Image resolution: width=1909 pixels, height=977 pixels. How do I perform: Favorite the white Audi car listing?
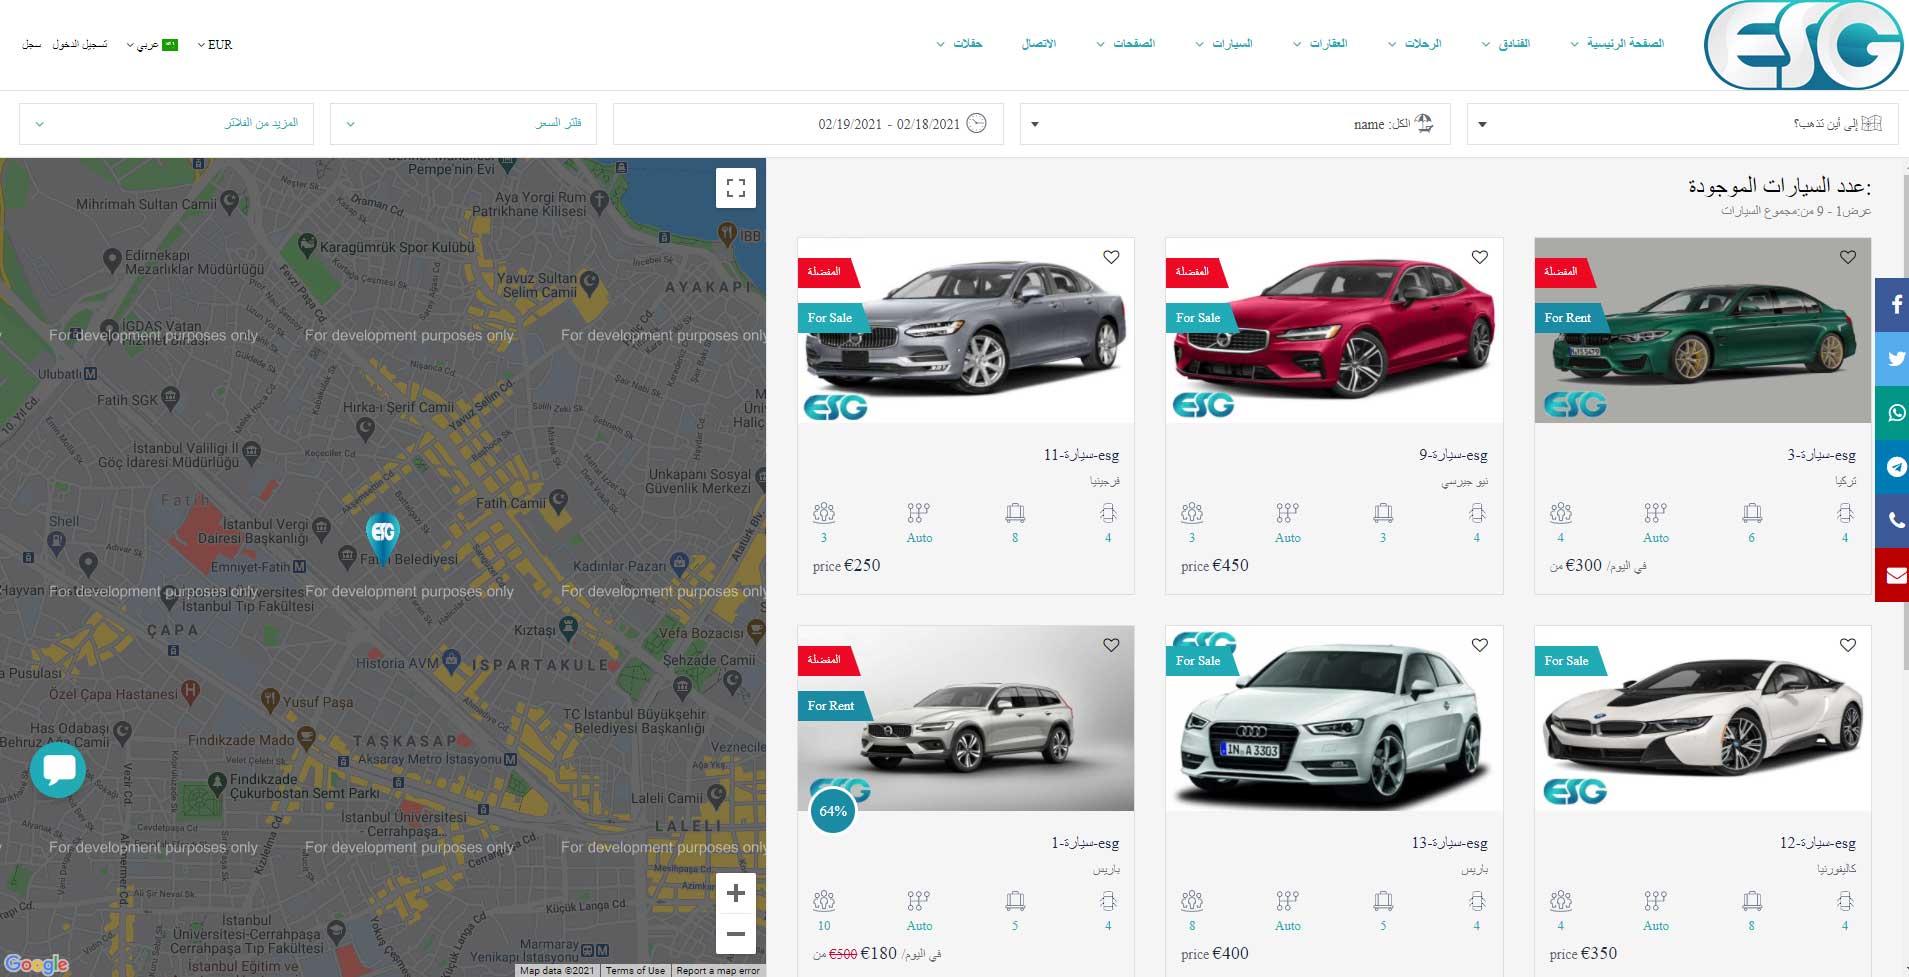[x=1479, y=645]
